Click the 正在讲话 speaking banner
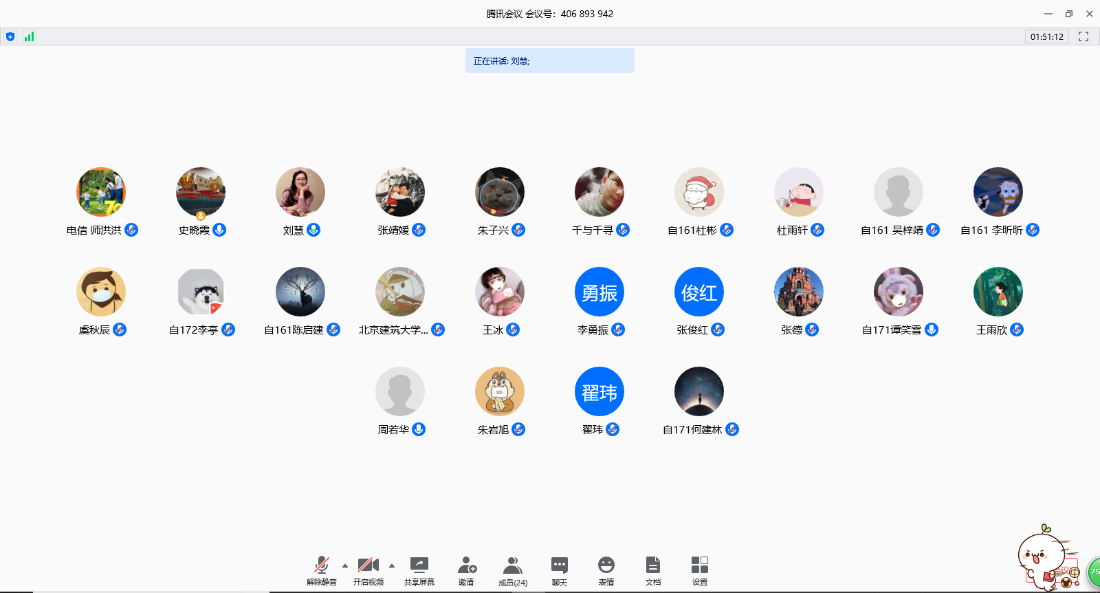 click(x=549, y=61)
